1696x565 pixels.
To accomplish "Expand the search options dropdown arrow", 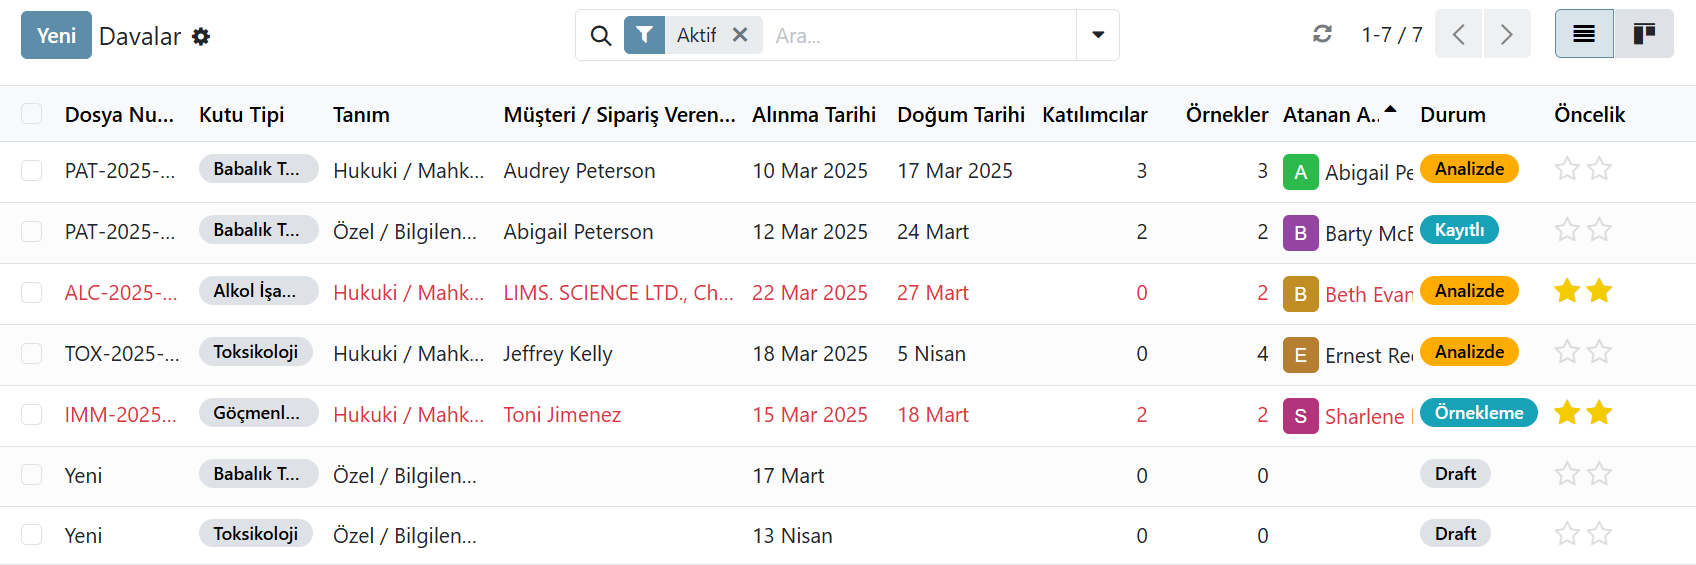I will (x=1098, y=35).
